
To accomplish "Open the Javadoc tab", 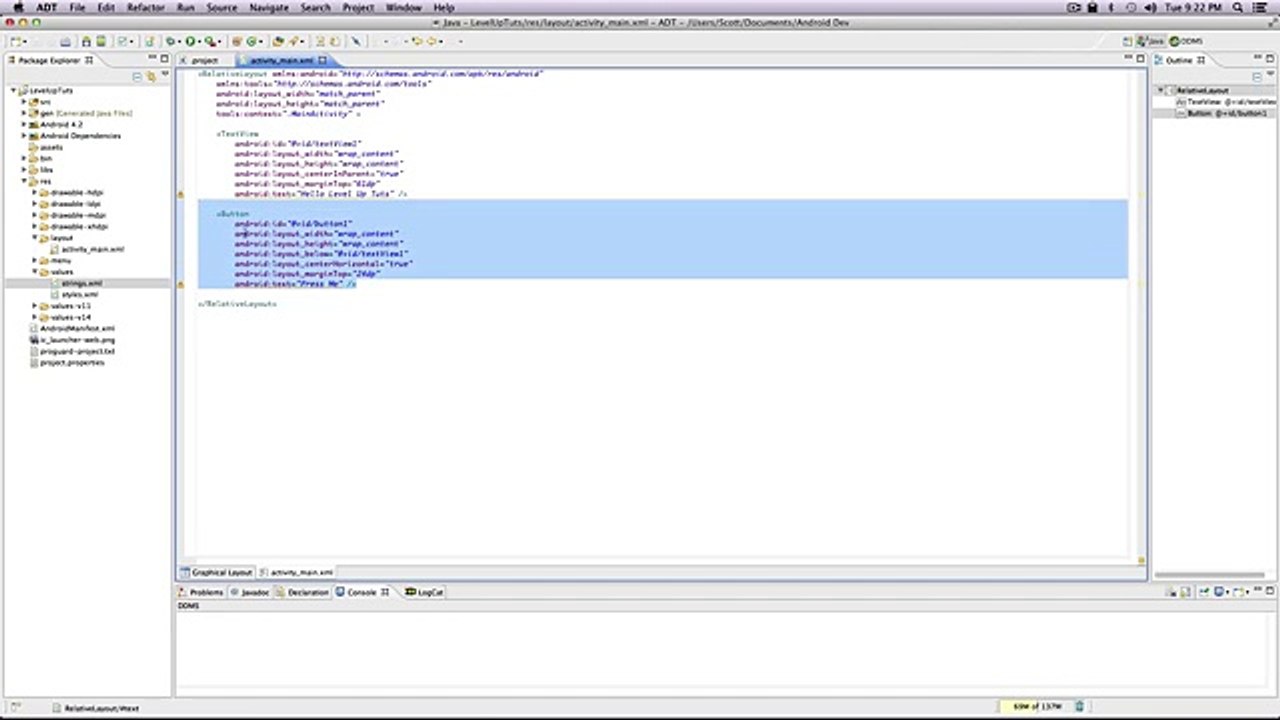I will pos(250,592).
